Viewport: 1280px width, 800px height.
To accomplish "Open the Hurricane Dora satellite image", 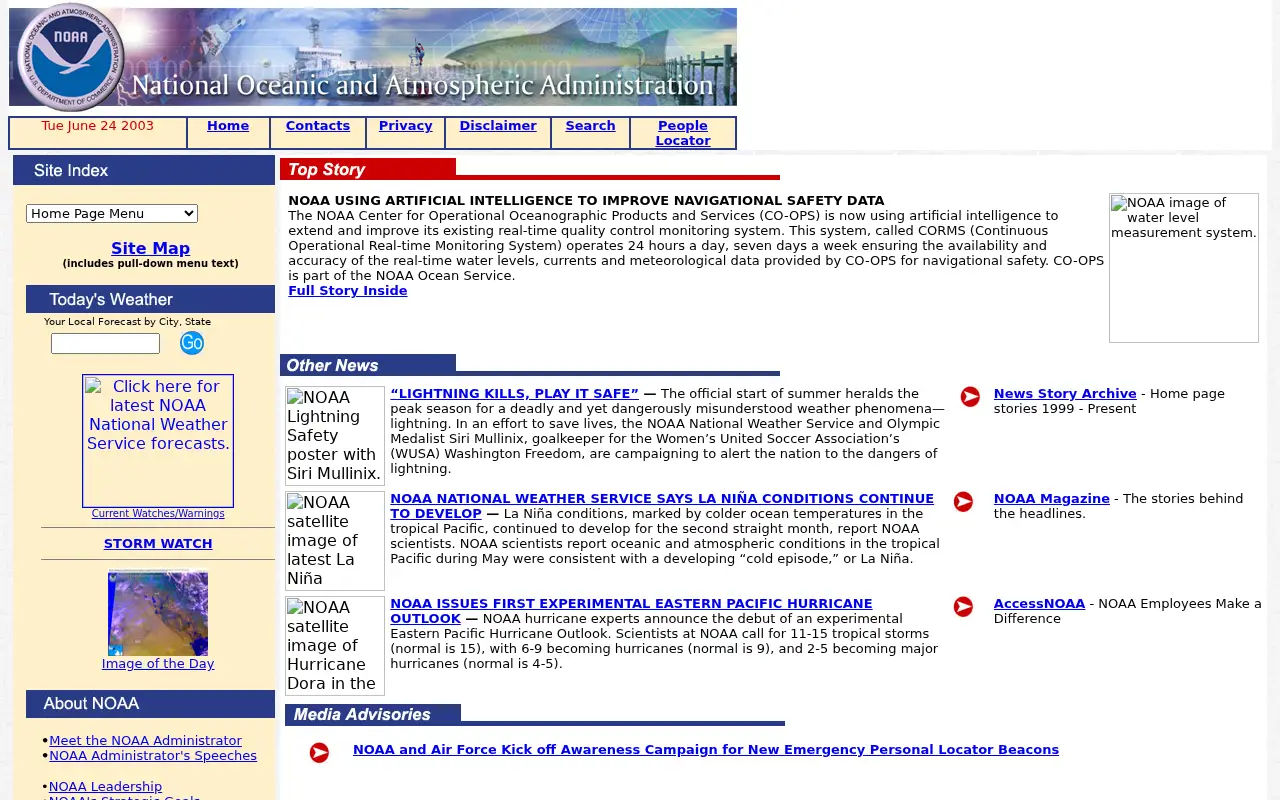I will [335, 646].
